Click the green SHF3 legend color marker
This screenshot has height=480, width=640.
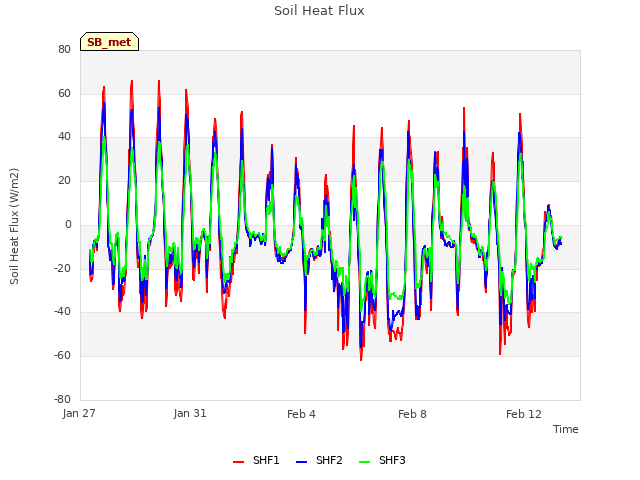point(364,462)
